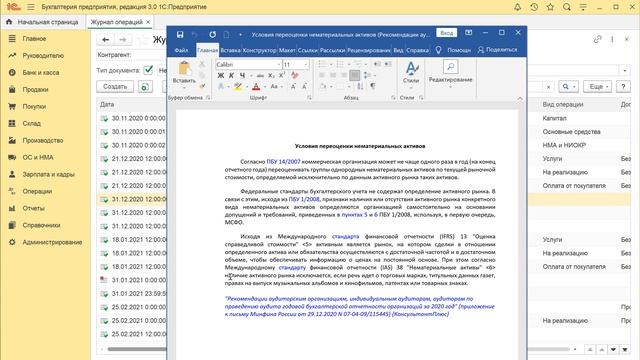Open Банк и касса section in 1C sidebar

tap(41, 72)
